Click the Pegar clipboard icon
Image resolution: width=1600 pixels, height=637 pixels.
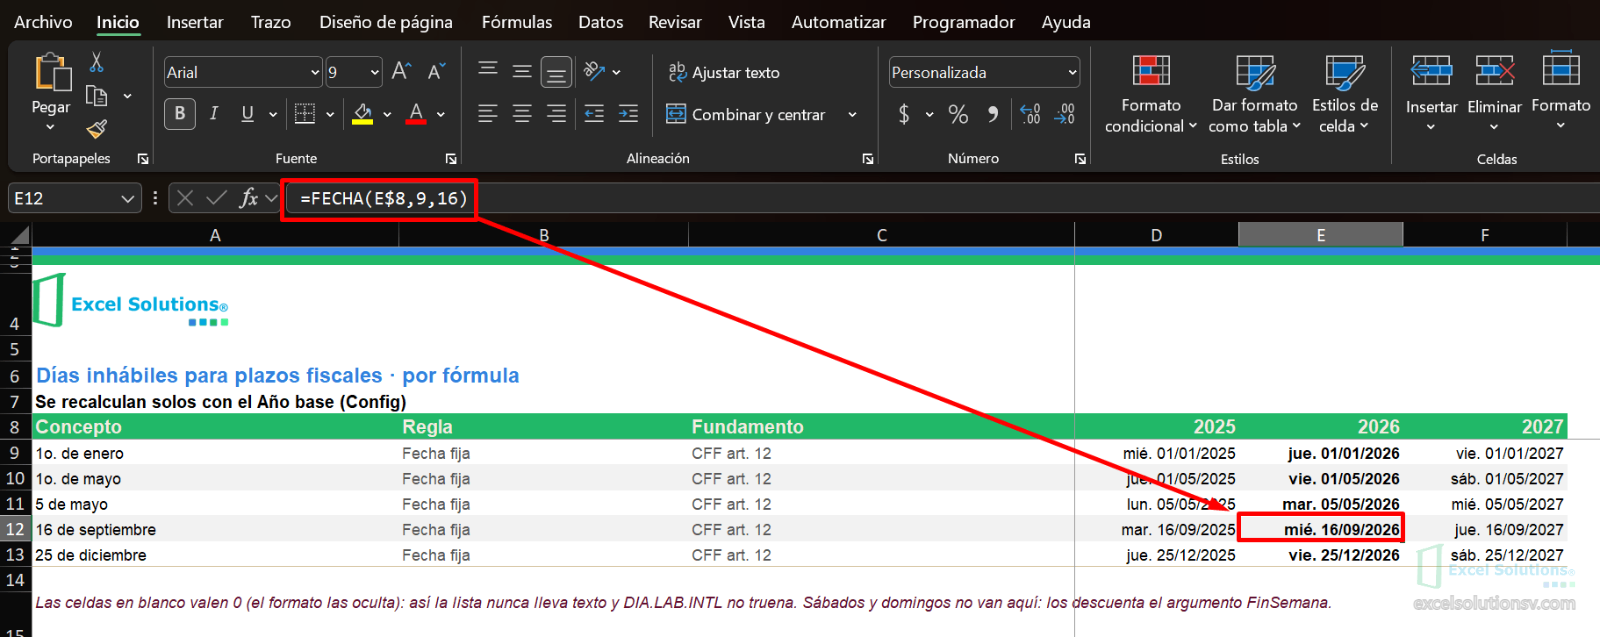(x=51, y=74)
